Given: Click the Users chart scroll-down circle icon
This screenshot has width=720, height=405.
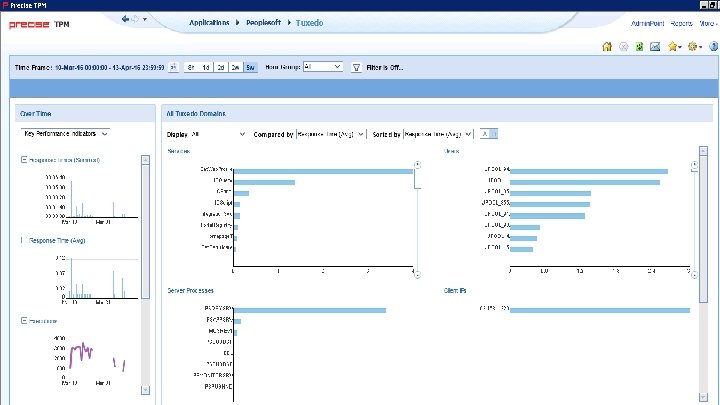Looking at the screenshot, I should [694, 275].
